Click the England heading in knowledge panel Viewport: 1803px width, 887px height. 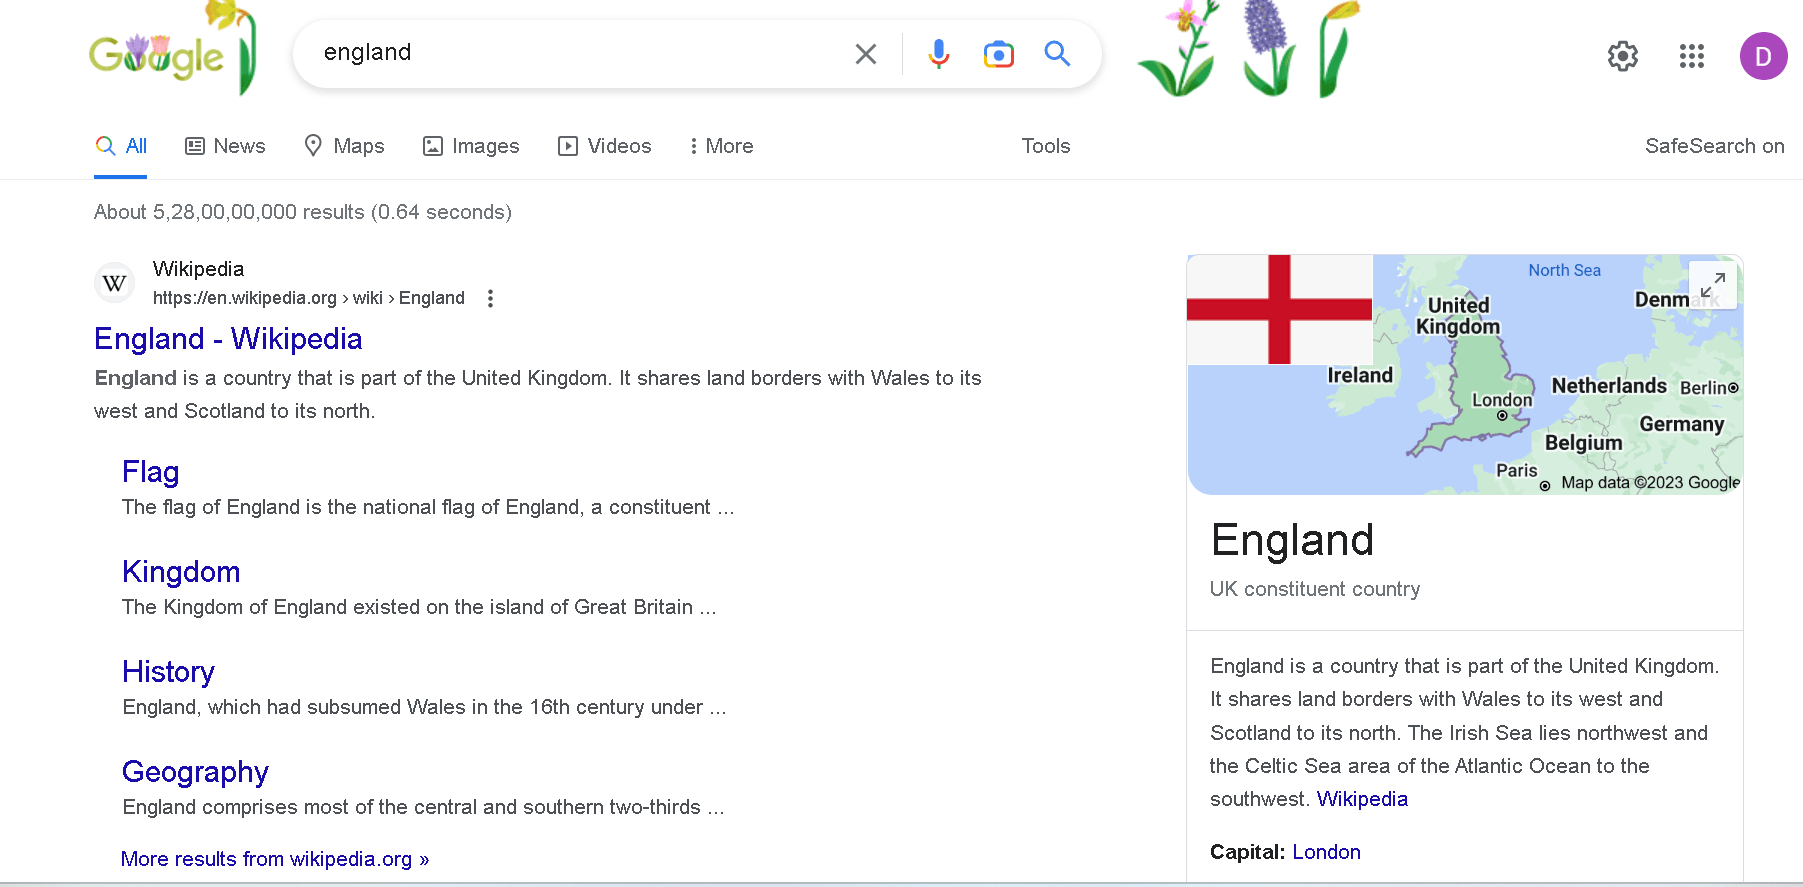coord(1292,540)
